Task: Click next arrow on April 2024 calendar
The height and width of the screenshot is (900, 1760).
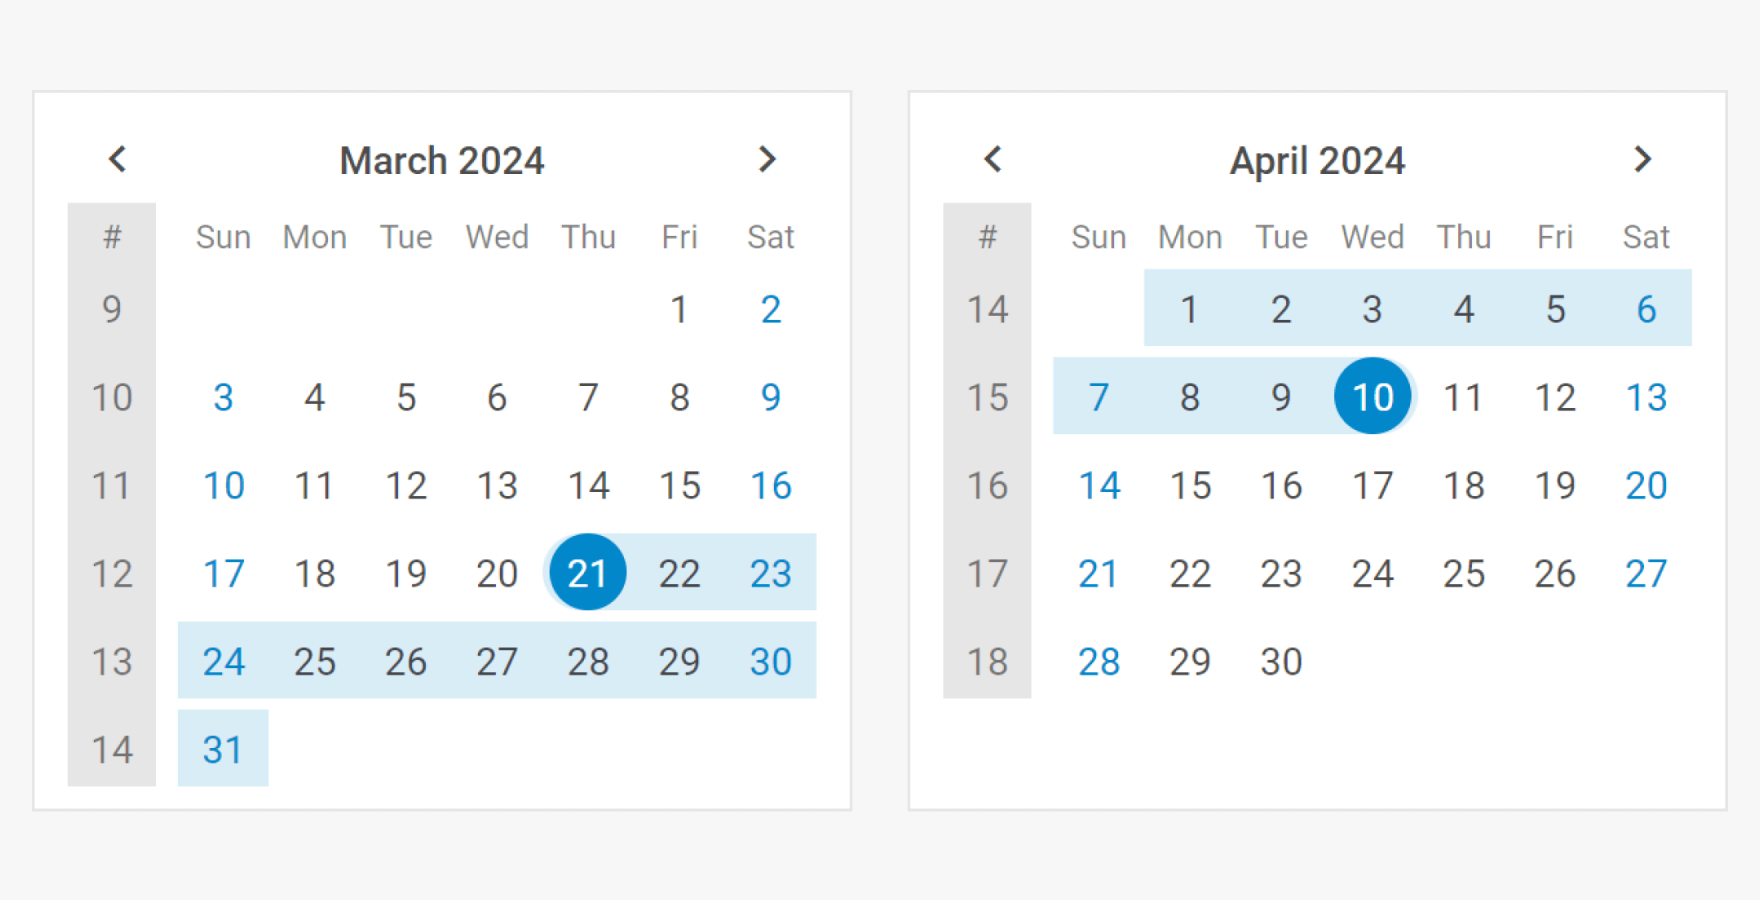Action: coord(1642,159)
